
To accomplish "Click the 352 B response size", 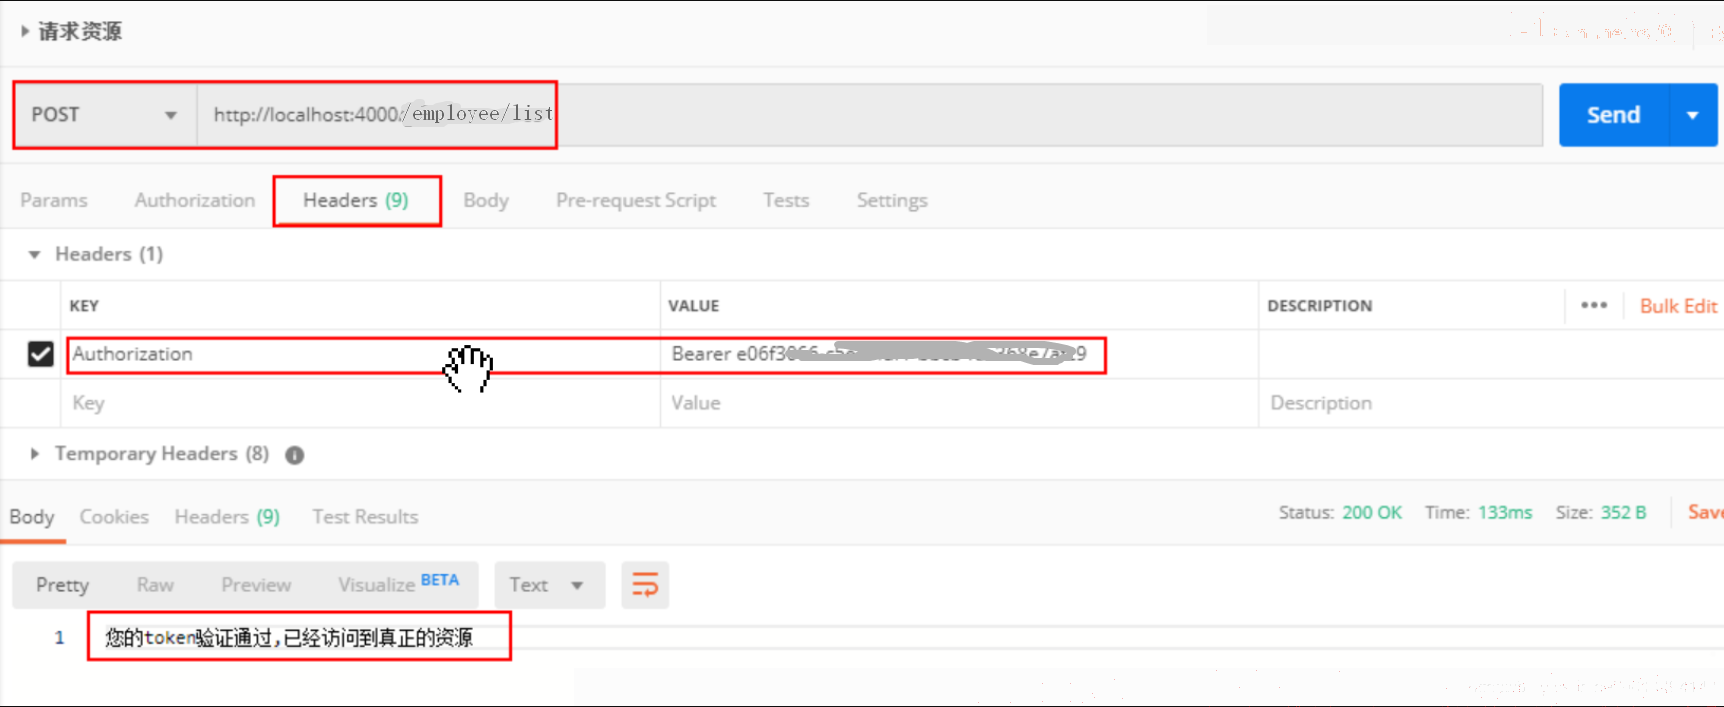I will [x=1623, y=512].
